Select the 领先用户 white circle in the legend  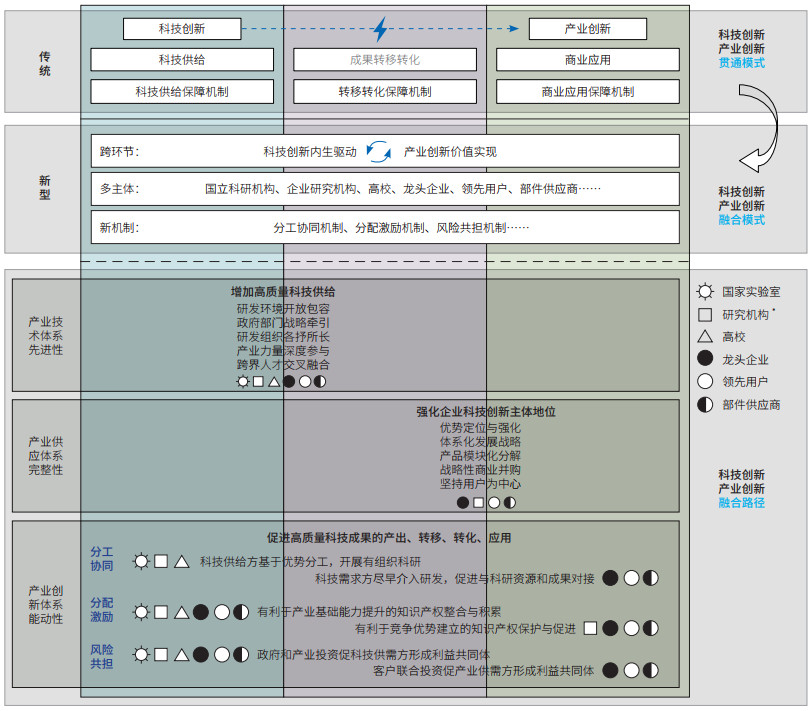tap(705, 382)
